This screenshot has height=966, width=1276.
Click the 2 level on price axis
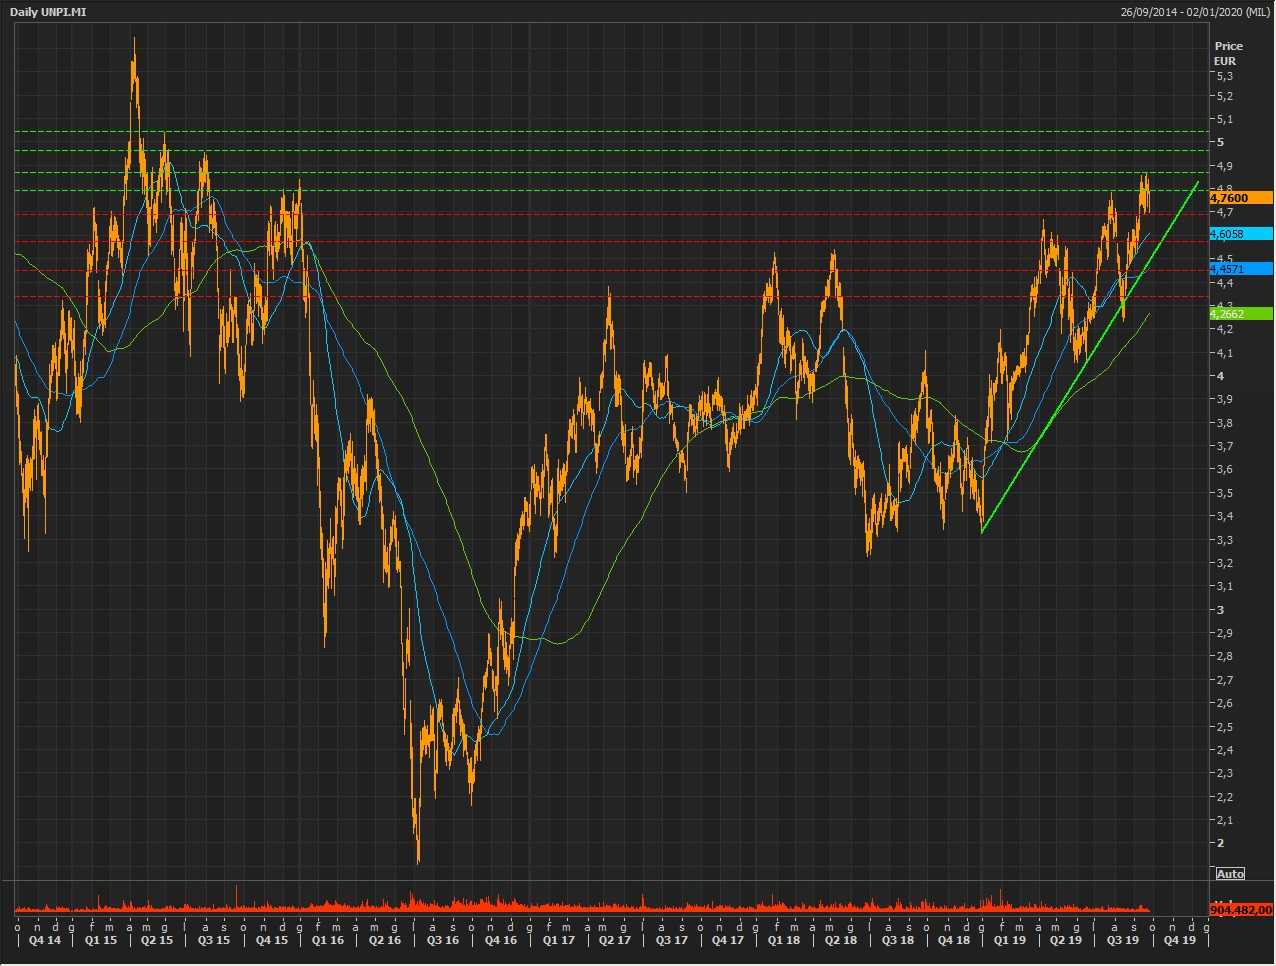(1220, 843)
